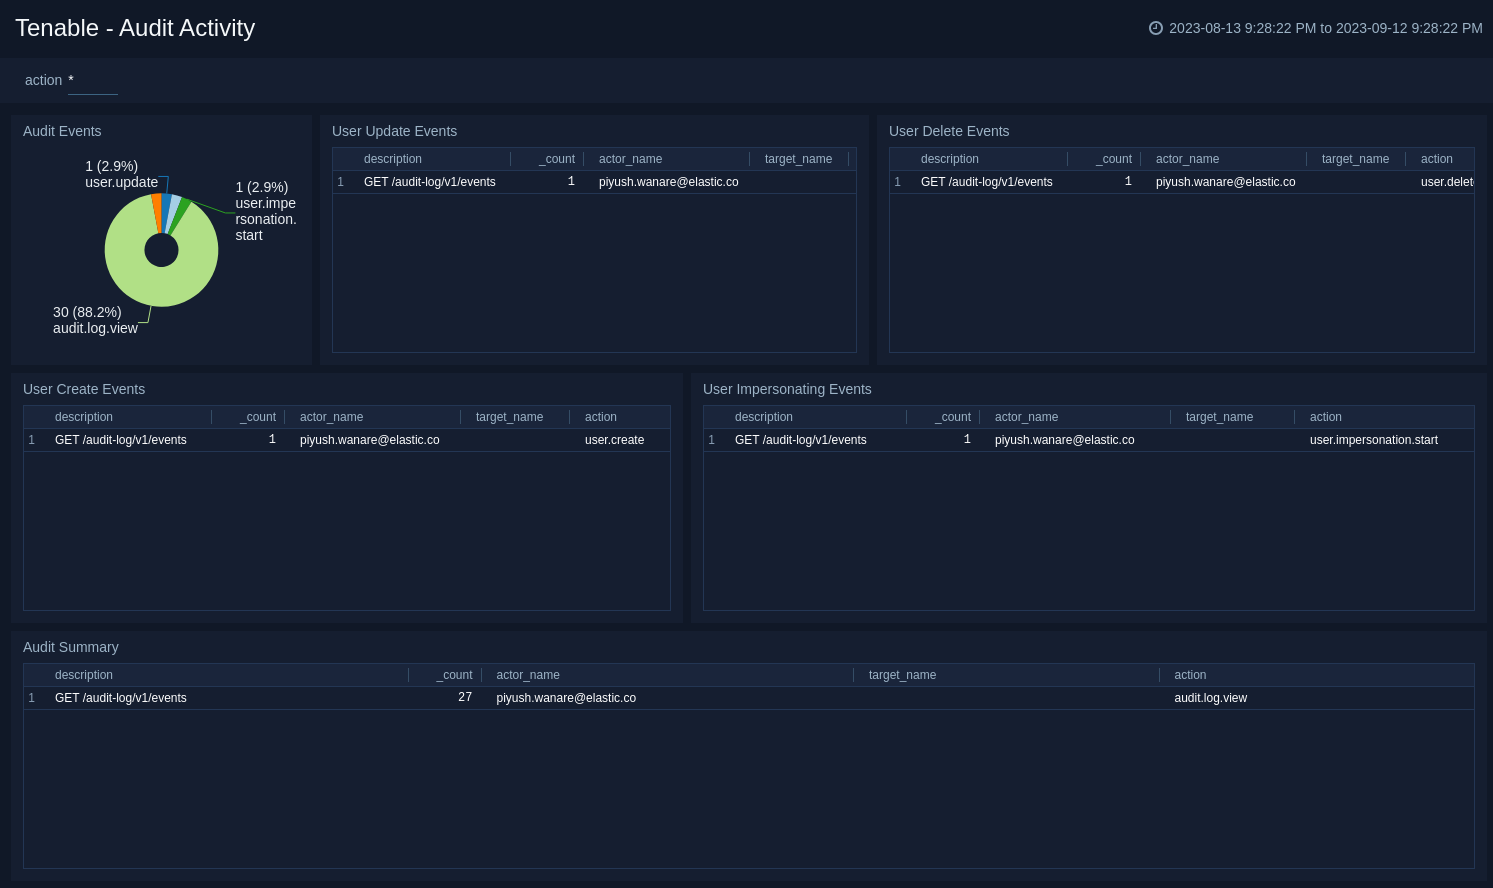Click the User Impersonating Events panel title

787,389
